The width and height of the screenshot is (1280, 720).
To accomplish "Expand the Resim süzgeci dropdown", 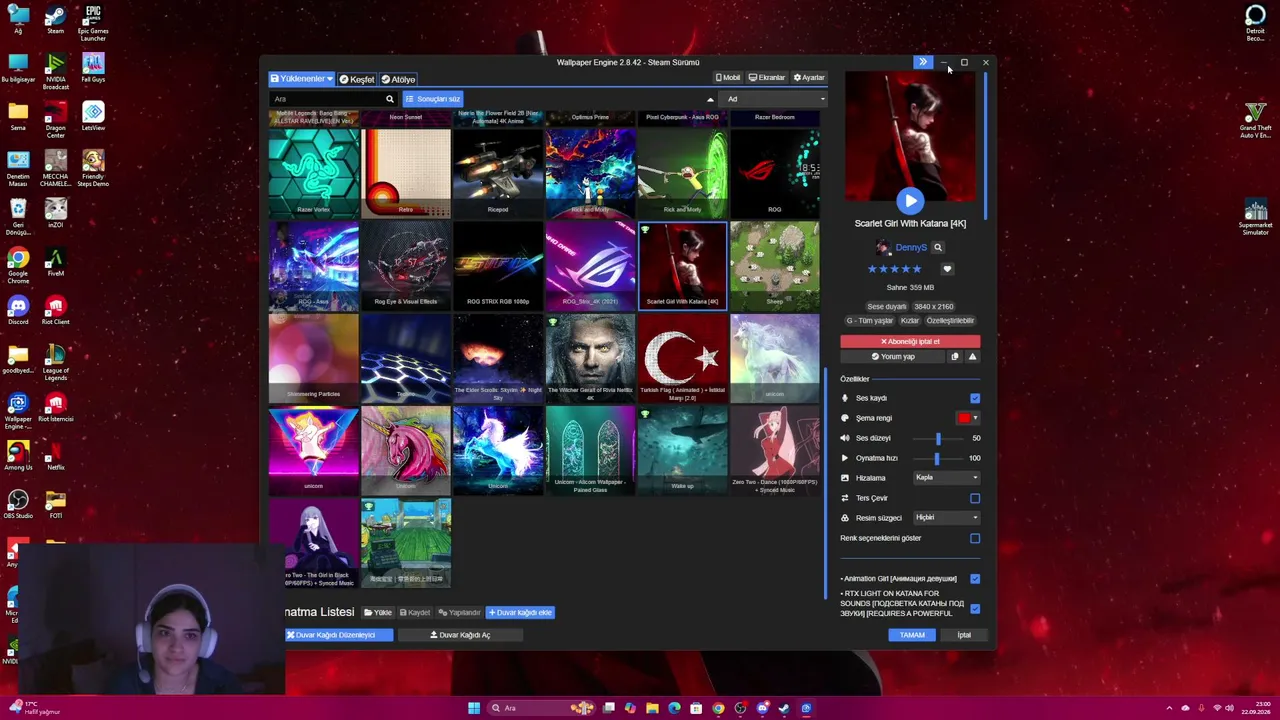I will click(x=946, y=517).
